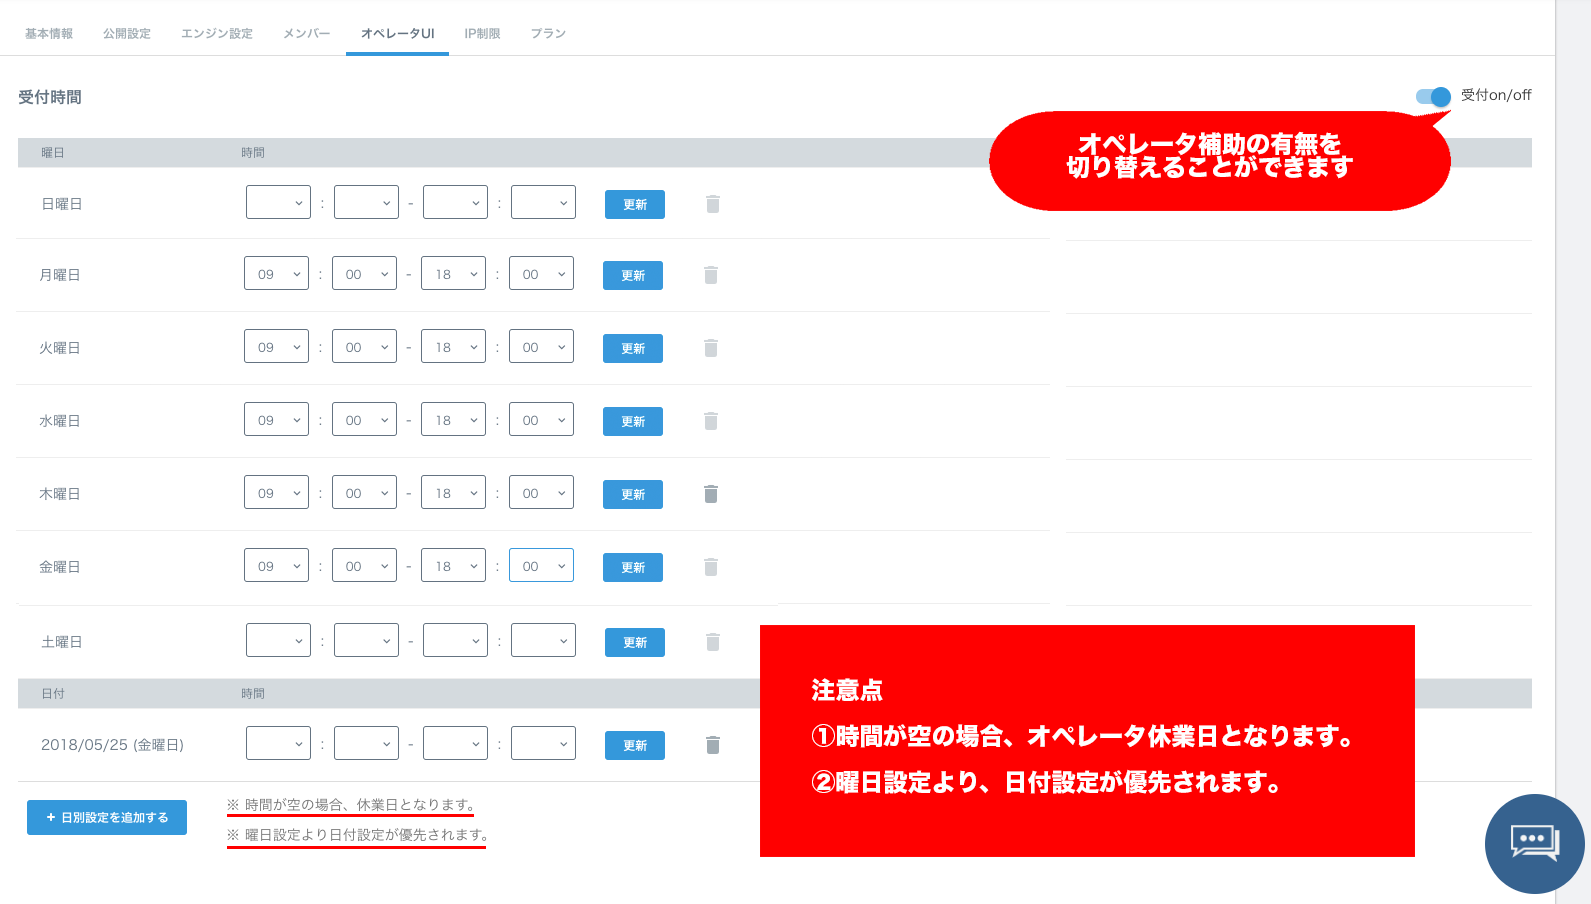Open 水曜日 end hour dropdown

tap(453, 419)
